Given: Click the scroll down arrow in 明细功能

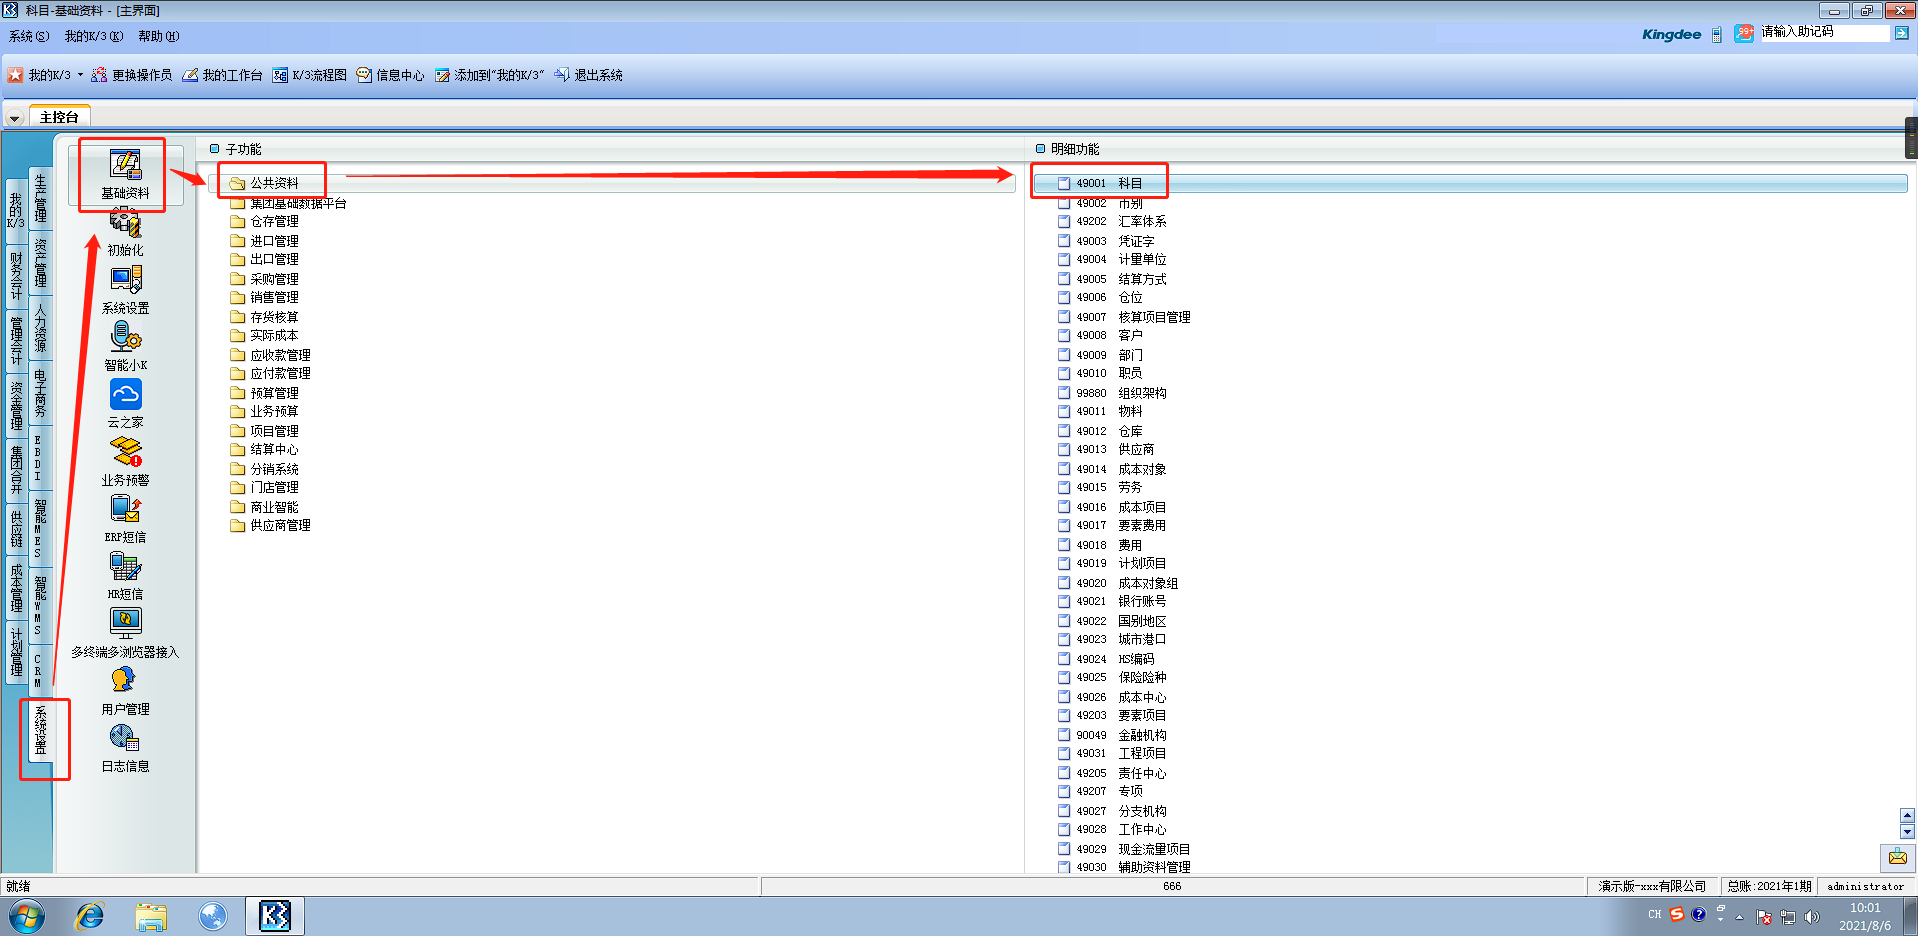Looking at the screenshot, I should (1907, 831).
